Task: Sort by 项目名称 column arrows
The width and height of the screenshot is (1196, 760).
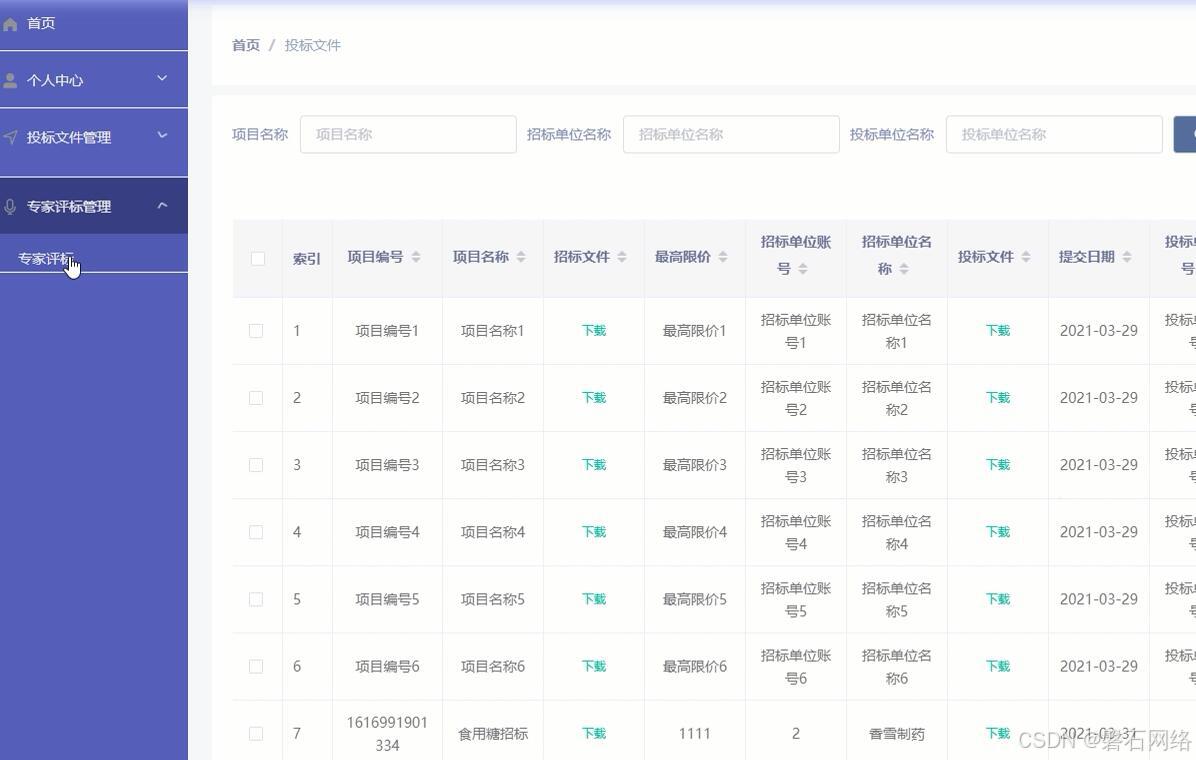Action: click(521, 257)
